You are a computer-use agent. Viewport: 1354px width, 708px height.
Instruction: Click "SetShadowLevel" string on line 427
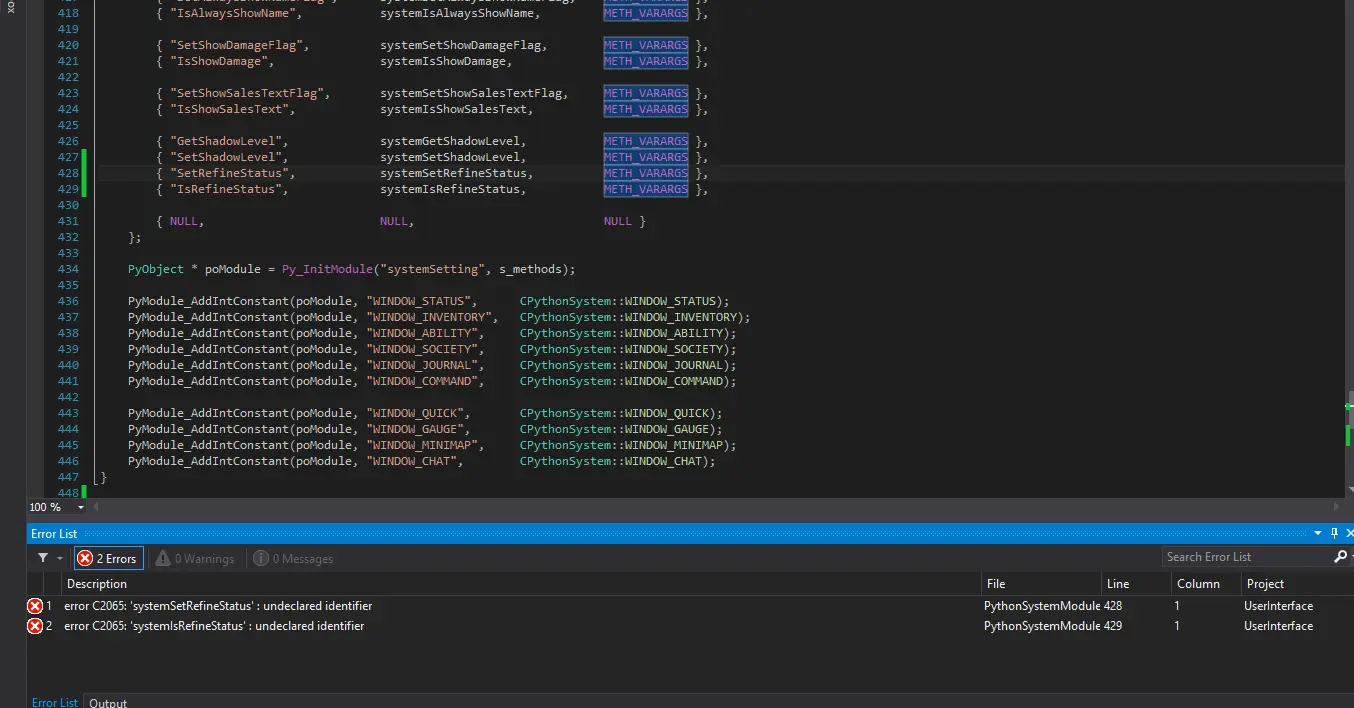[229, 157]
